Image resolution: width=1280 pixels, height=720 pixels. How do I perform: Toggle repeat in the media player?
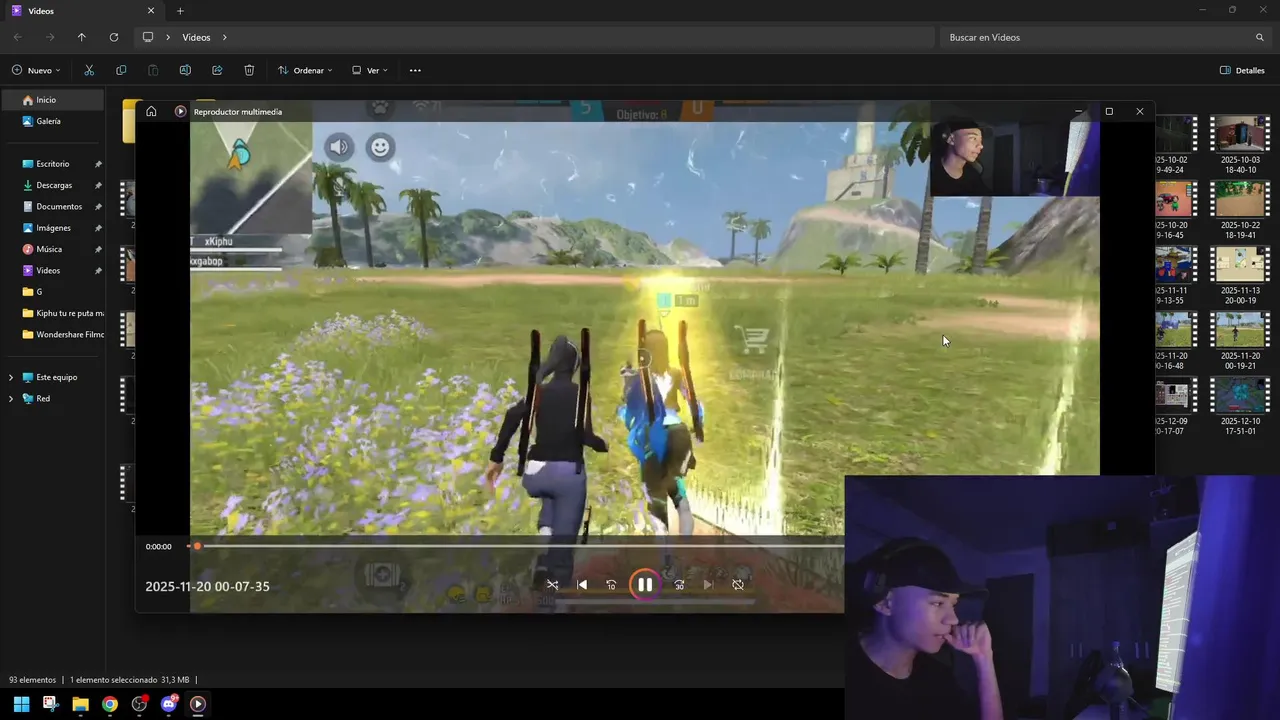(738, 585)
